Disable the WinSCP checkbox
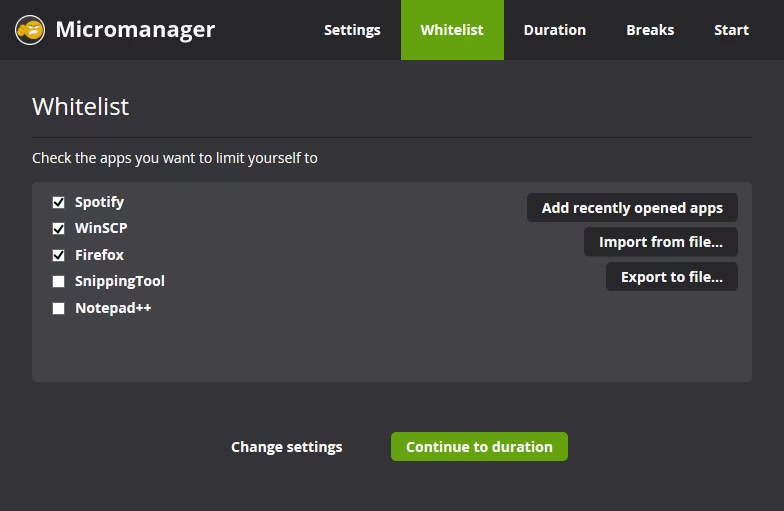 click(x=59, y=229)
